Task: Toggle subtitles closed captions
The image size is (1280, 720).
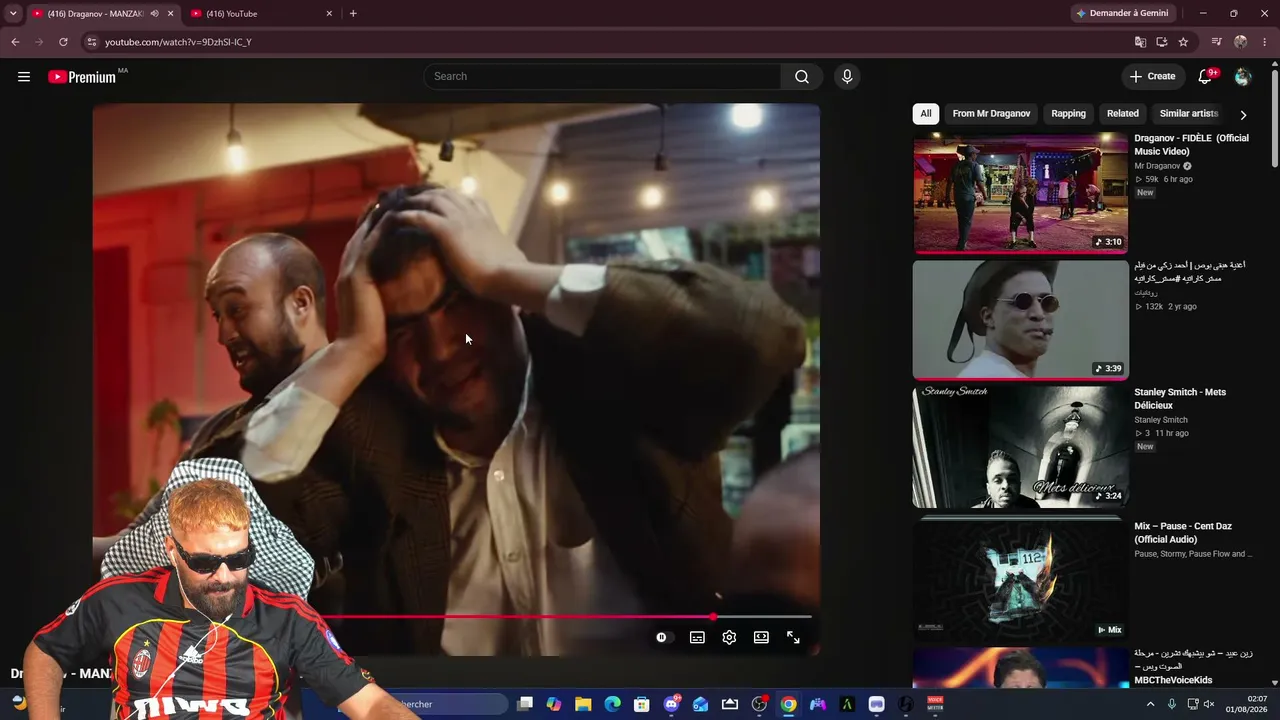Action: (x=697, y=638)
